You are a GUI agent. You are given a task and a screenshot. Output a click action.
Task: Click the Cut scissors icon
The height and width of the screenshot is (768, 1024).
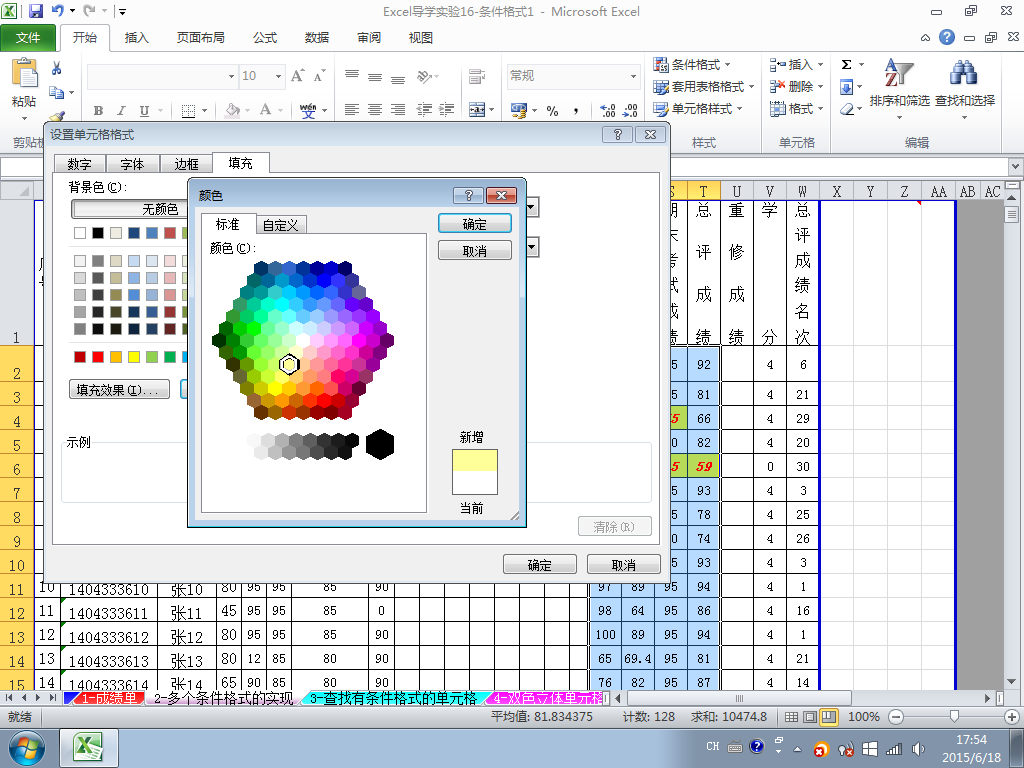pos(57,69)
